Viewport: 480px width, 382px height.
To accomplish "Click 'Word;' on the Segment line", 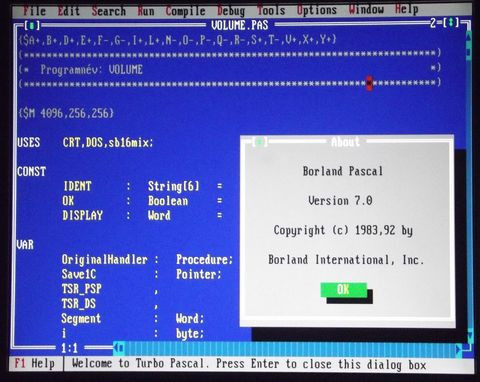I will pos(190,319).
